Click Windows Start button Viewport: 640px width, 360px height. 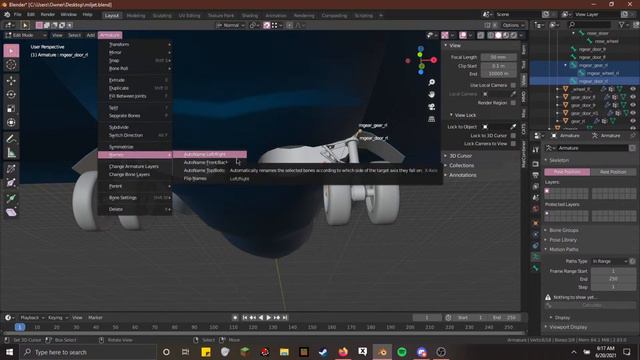pos(9,352)
